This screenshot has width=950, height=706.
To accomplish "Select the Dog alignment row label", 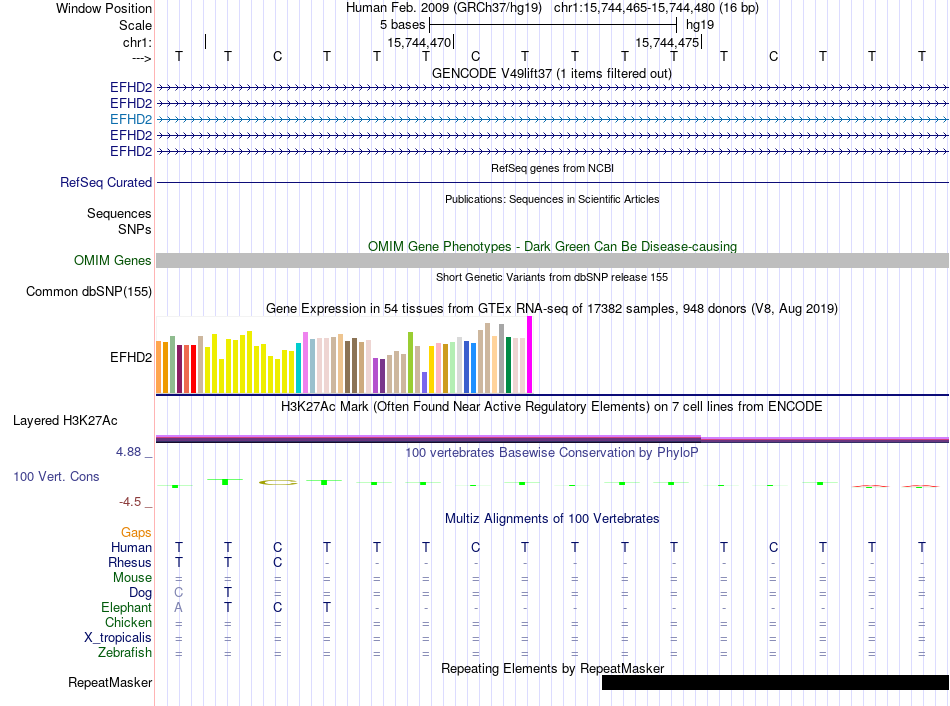I will [141, 593].
